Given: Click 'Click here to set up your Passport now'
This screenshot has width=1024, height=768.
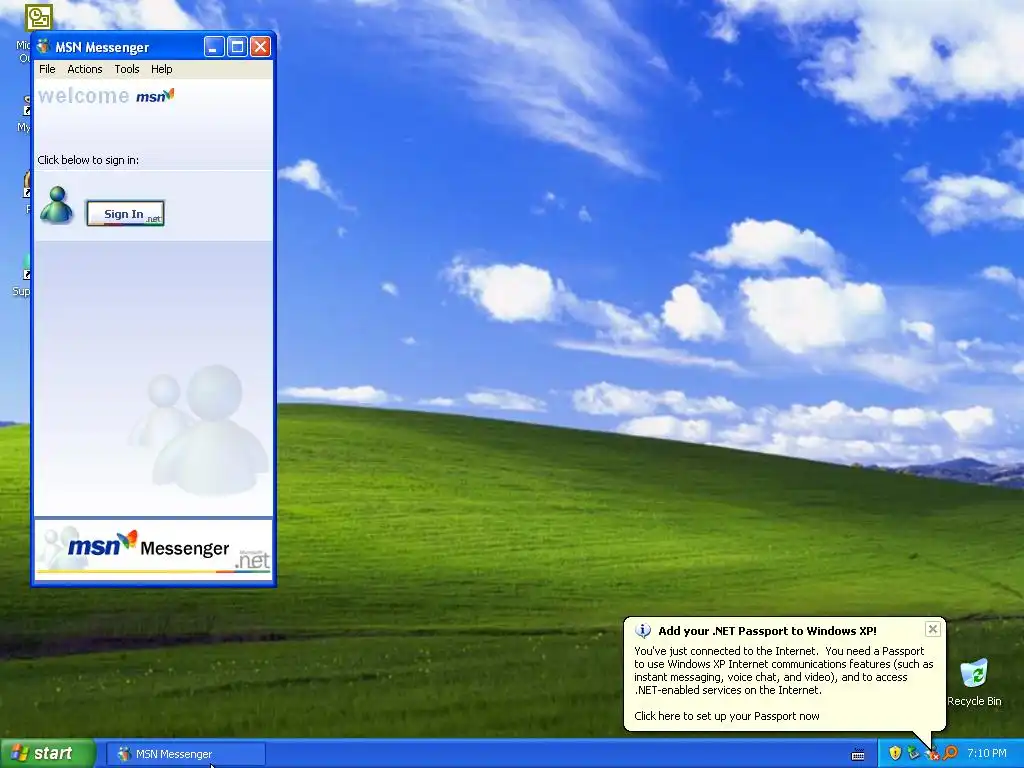Looking at the screenshot, I should [x=727, y=716].
